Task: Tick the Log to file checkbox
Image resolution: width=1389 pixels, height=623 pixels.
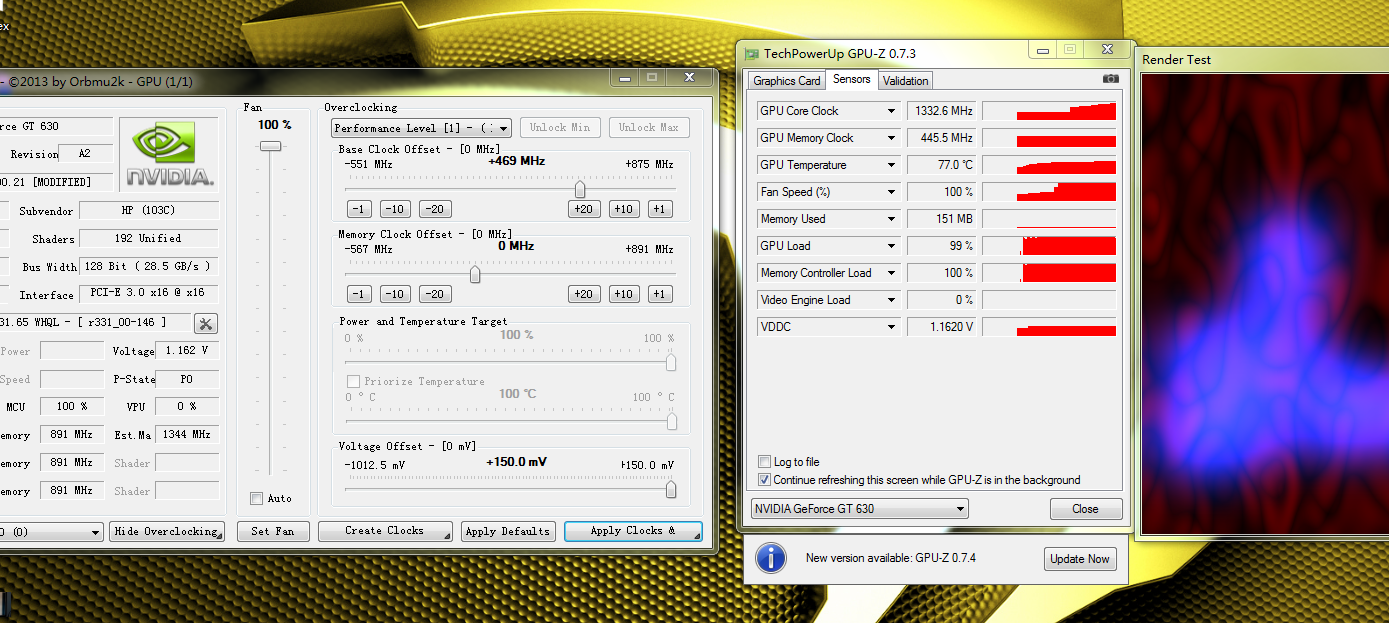Action: pos(765,462)
